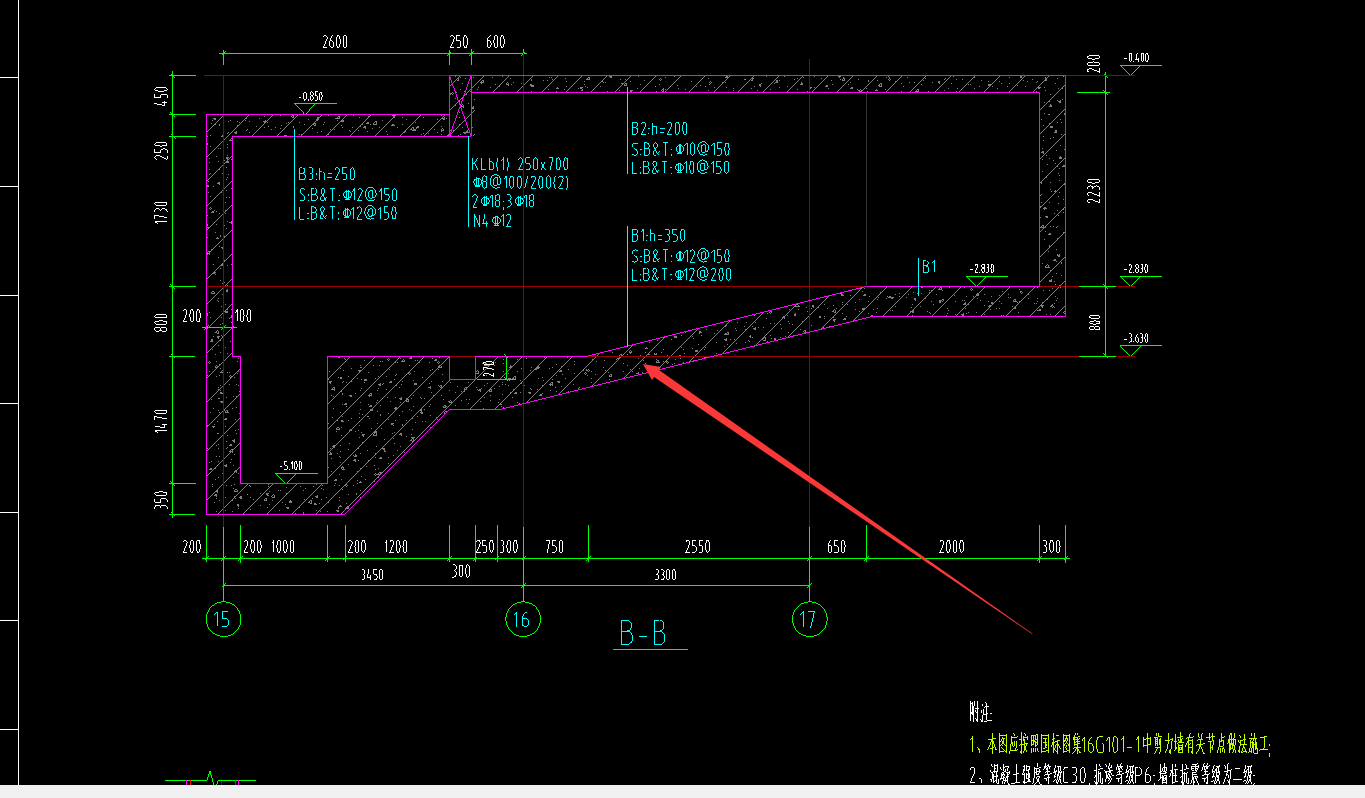
Task: Click the "L:B&T:Φ12@200" rebar text
Action: [680, 274]
